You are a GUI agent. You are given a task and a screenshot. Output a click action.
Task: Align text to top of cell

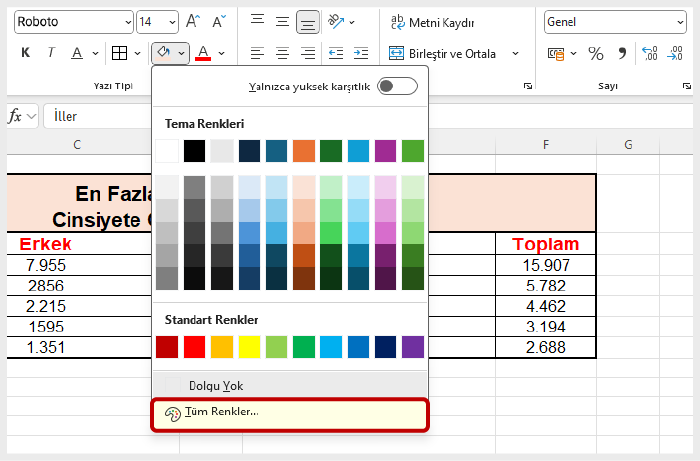(257, 21)
